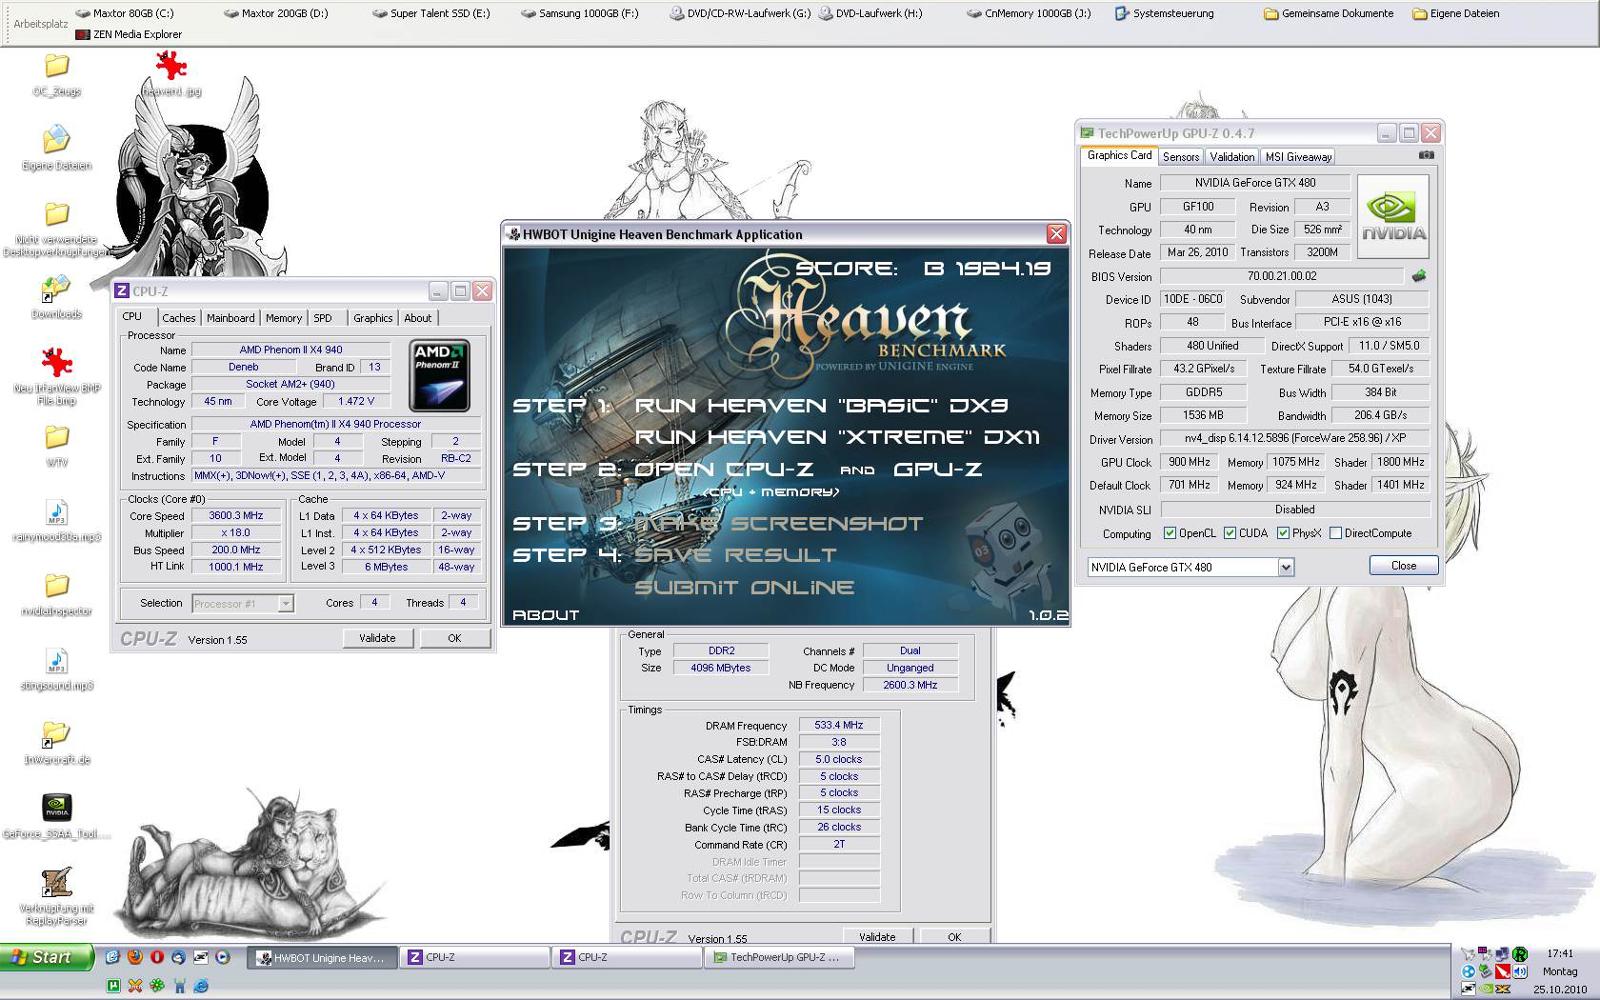The height and width of the screenshot is (1000, 1600).
Task: Launch Firefox from the quick launch bar
Action: pyautogui.click(x=135, y=956)
